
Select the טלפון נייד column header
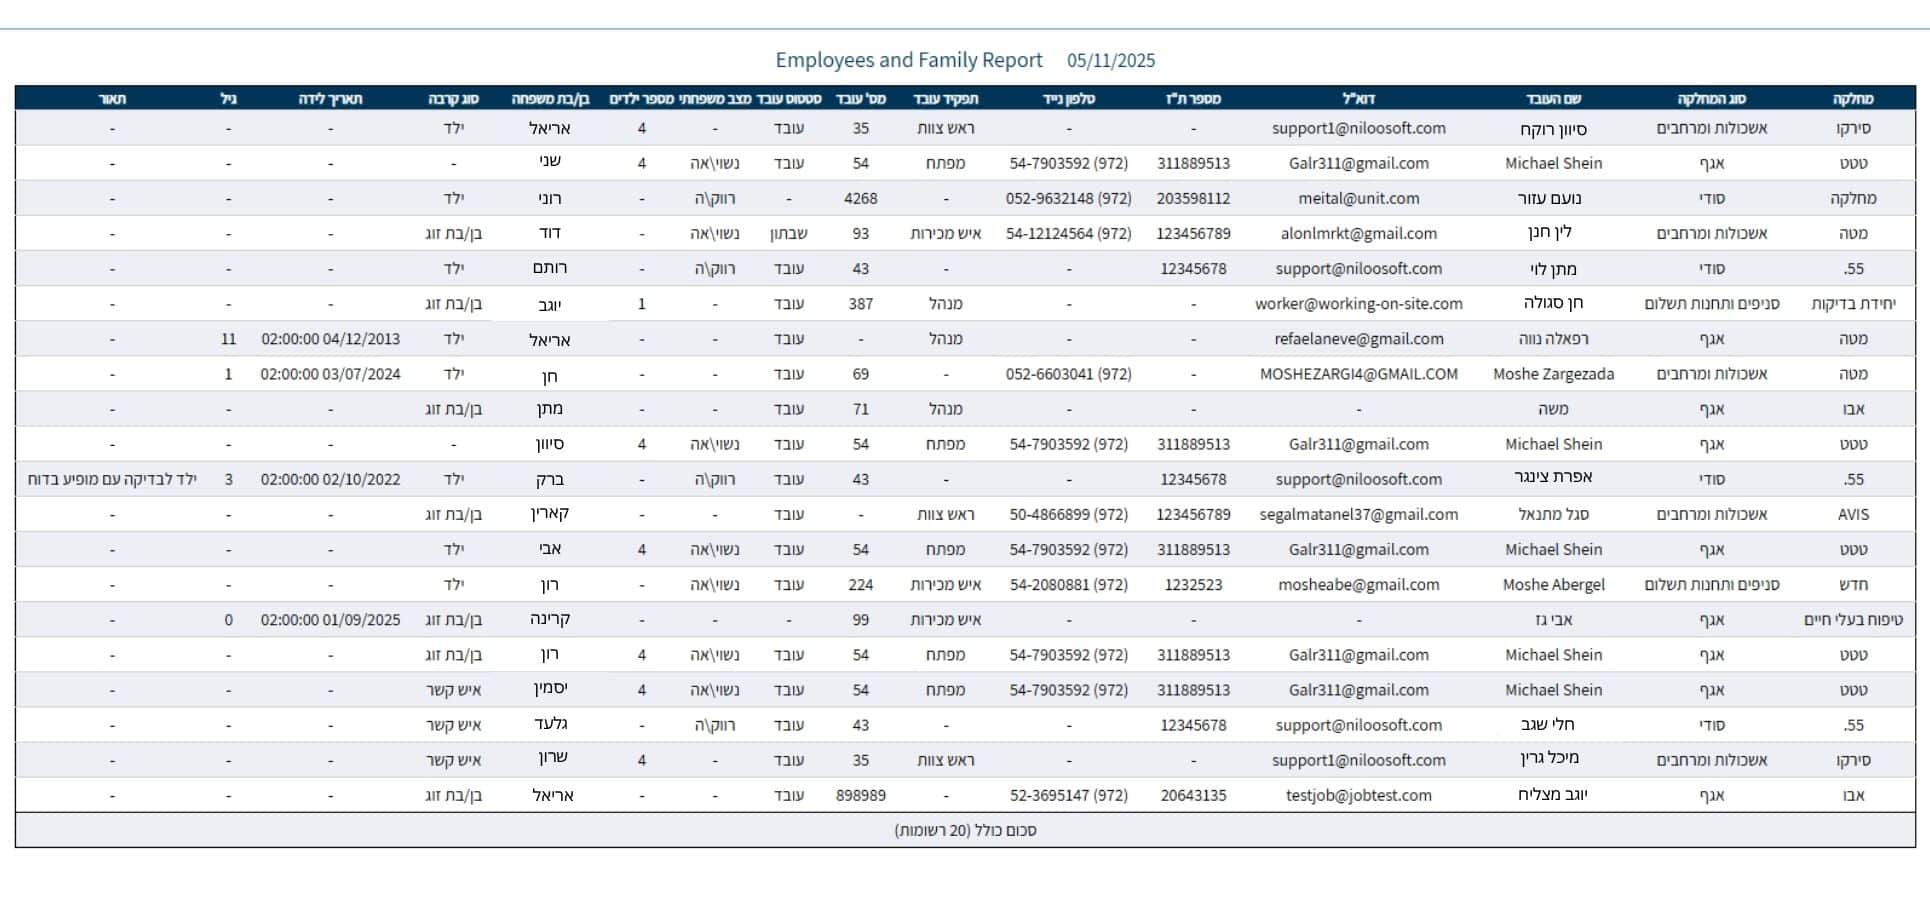click(x=1068, y=99)
